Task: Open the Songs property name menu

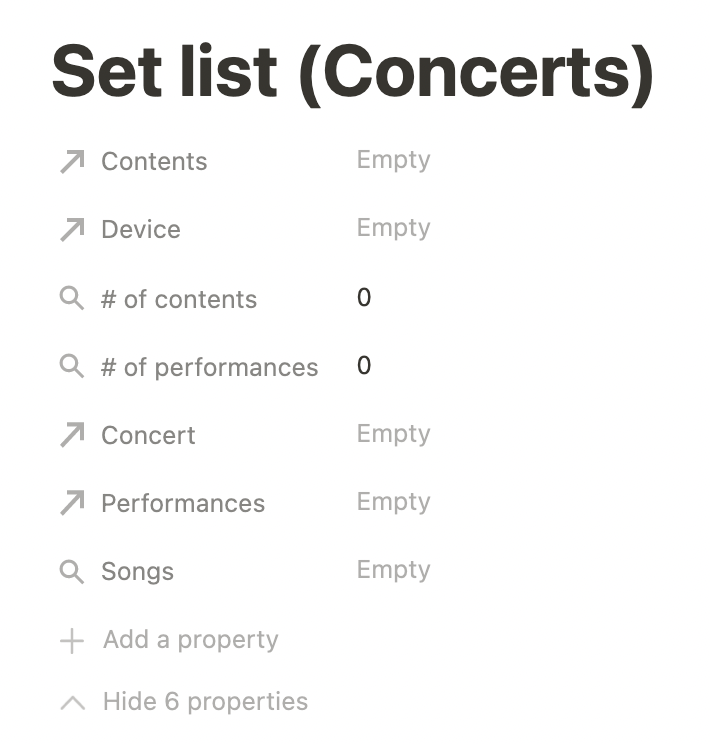Action: pos(137,572)
